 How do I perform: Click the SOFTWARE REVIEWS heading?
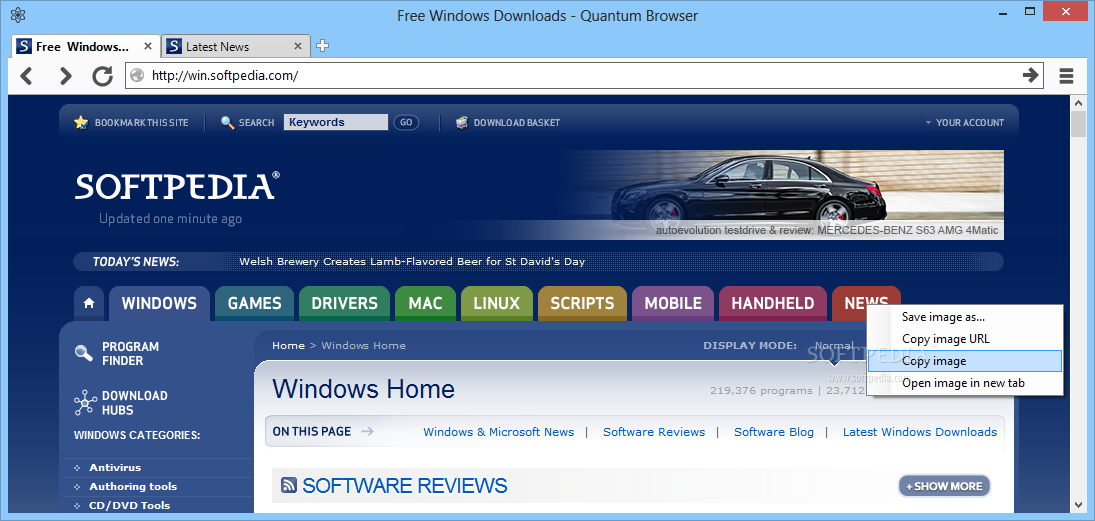(x=405, y=485)
